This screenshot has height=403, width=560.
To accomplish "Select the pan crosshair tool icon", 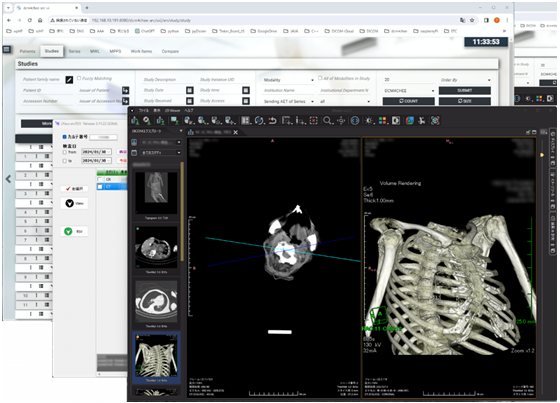I will click(x=341, y=121).
